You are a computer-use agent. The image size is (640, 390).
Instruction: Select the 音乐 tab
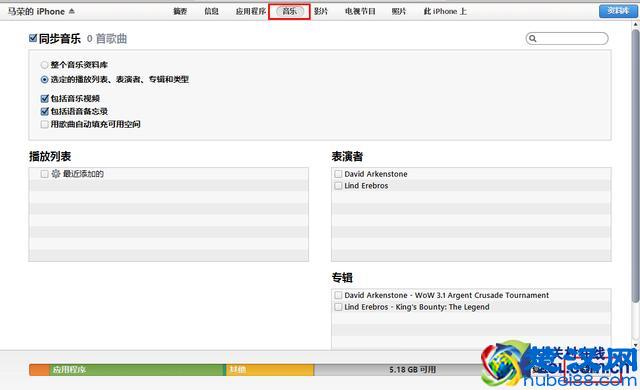point(289,11)
